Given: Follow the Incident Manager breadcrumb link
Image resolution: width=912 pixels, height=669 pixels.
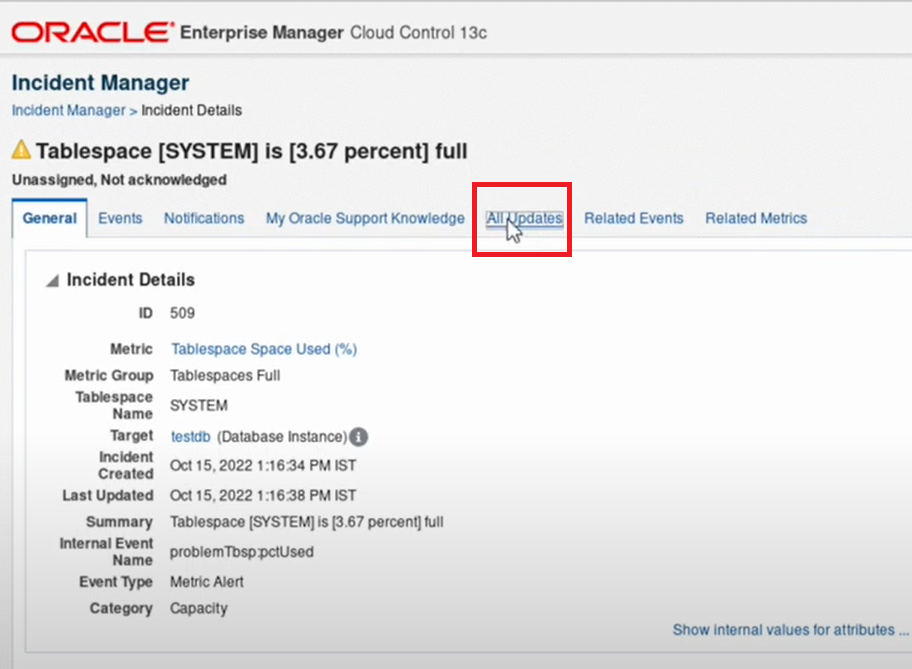Looking at the screenshot, I should (x=69, y=111).
